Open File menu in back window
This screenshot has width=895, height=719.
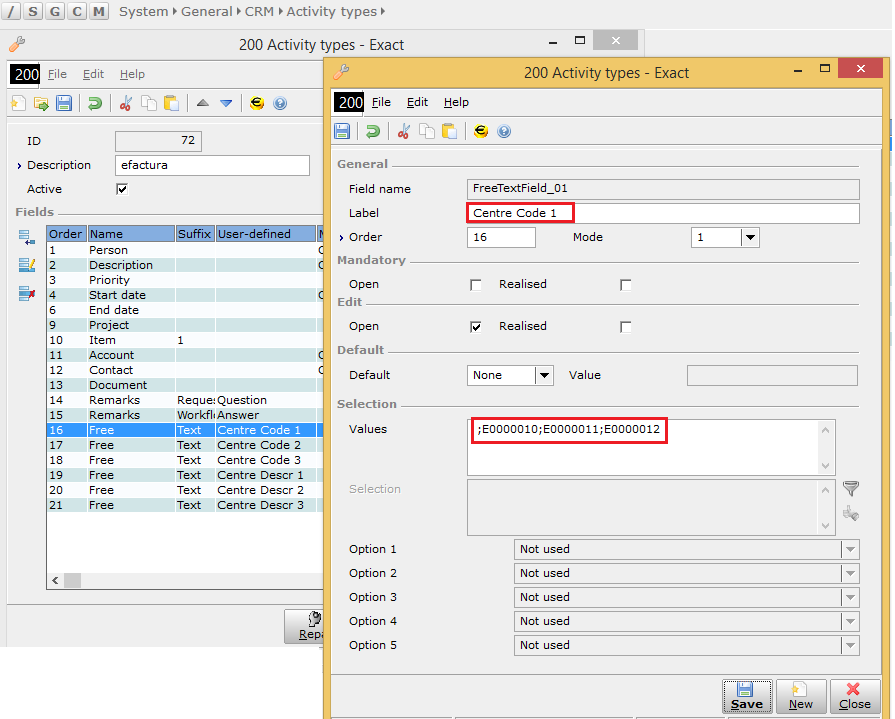pos(57,74)
